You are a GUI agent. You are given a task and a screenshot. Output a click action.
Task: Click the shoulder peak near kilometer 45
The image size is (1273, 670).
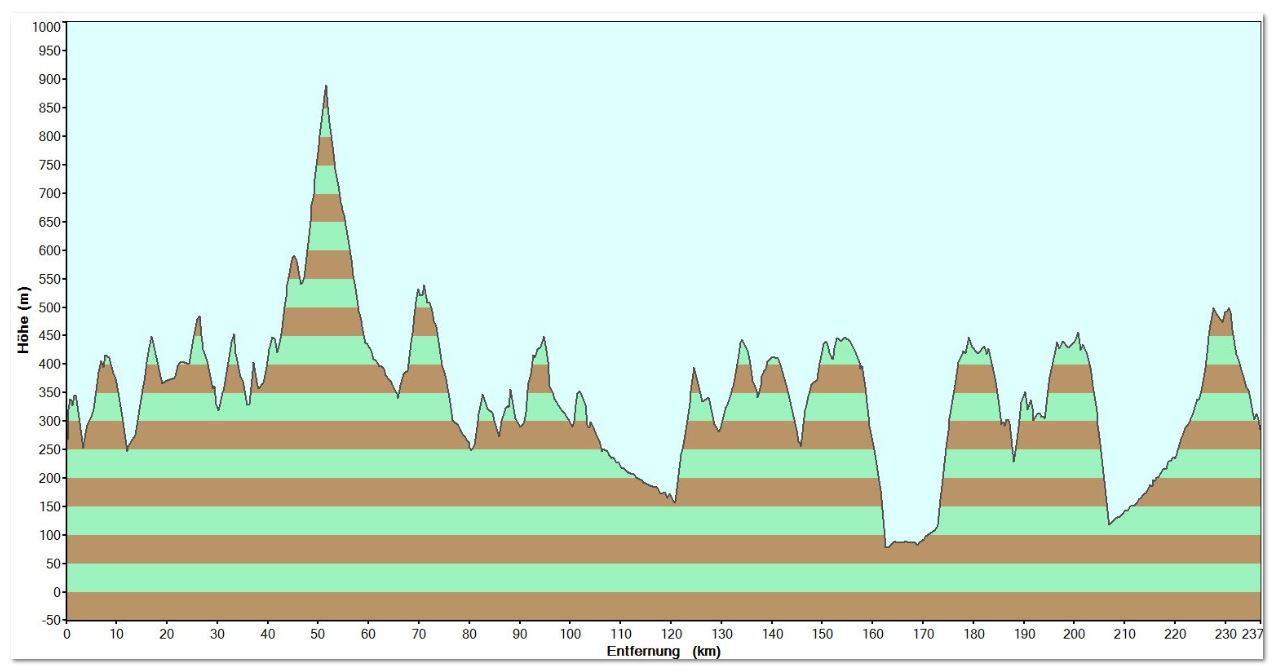[x=294, y=257]
